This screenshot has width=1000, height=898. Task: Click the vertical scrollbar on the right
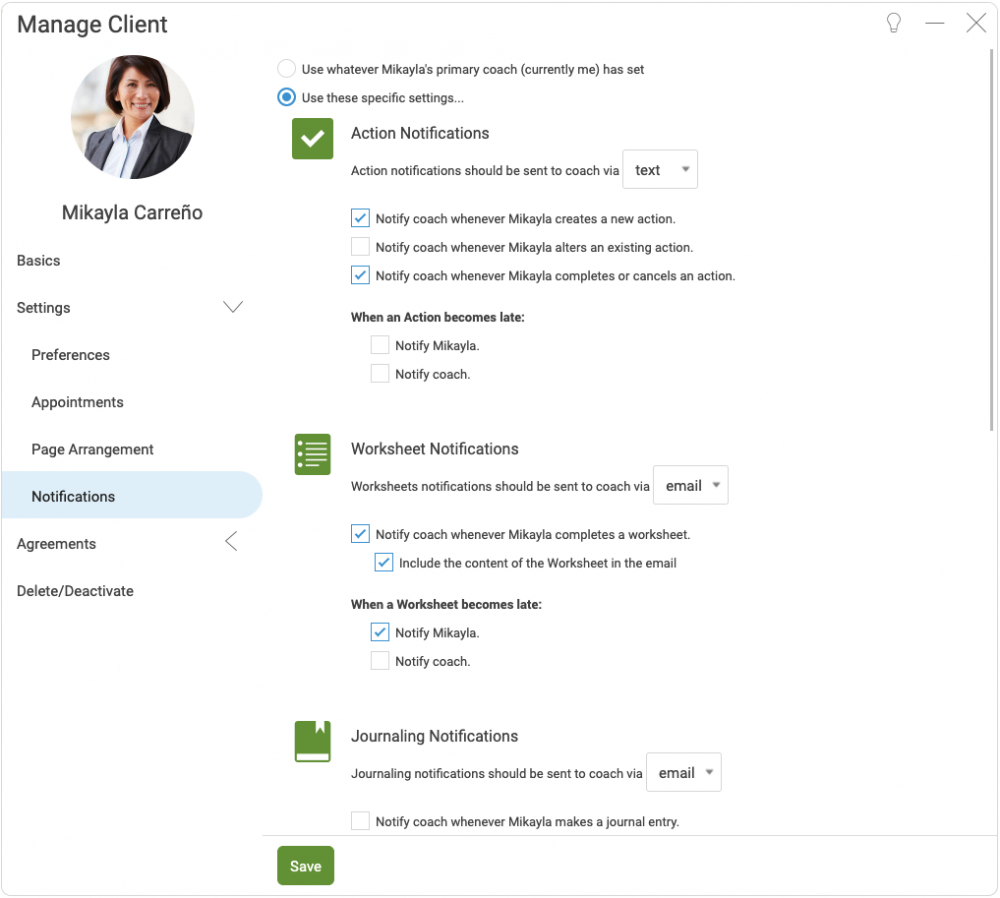point(991,240)
